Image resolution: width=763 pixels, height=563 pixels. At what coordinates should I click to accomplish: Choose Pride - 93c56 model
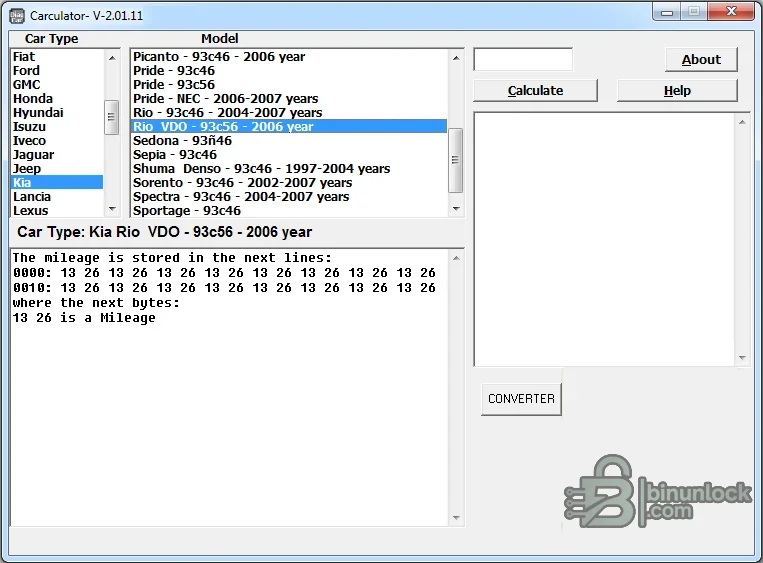click(x=289, y=85)
